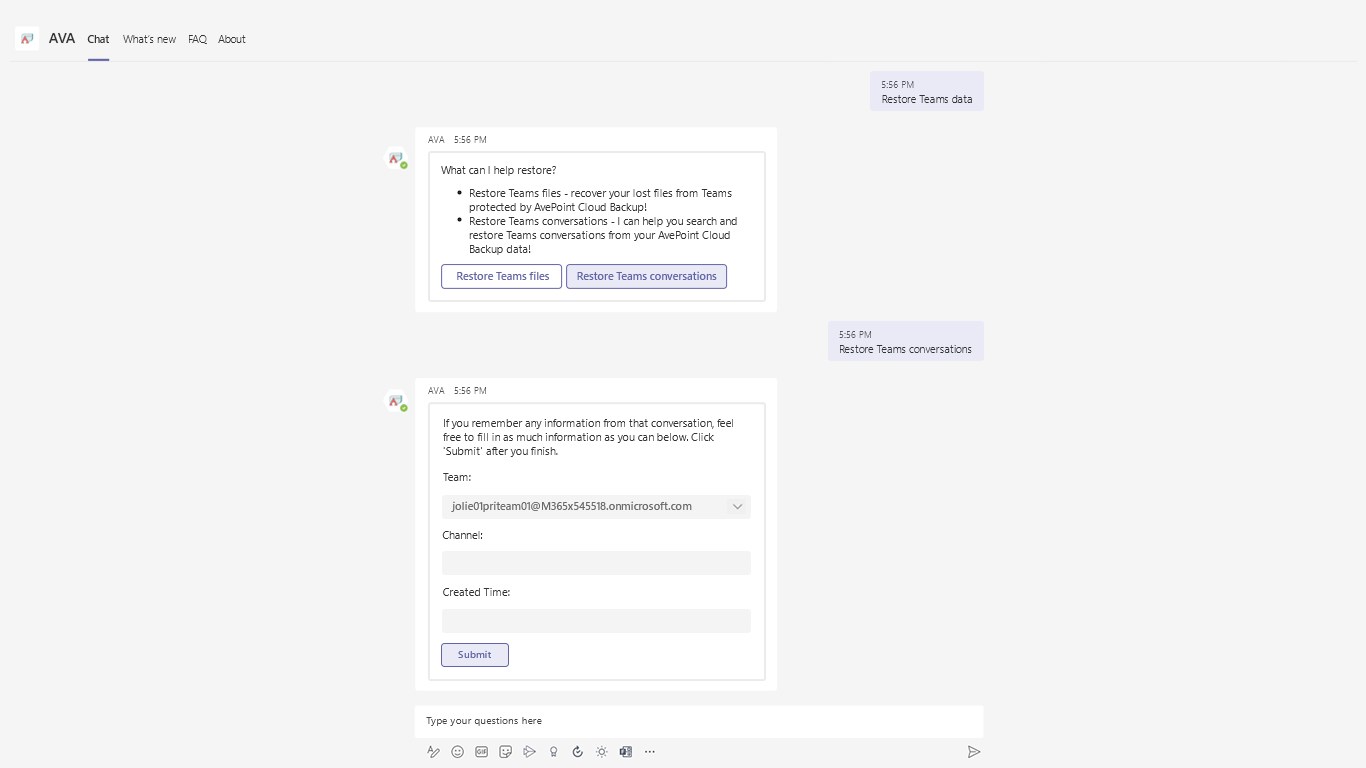Image resolution: width=1366 pixels, height=768 pixels.
Task: Click the 'Team:' field label
Action: (x=457, y=477)
